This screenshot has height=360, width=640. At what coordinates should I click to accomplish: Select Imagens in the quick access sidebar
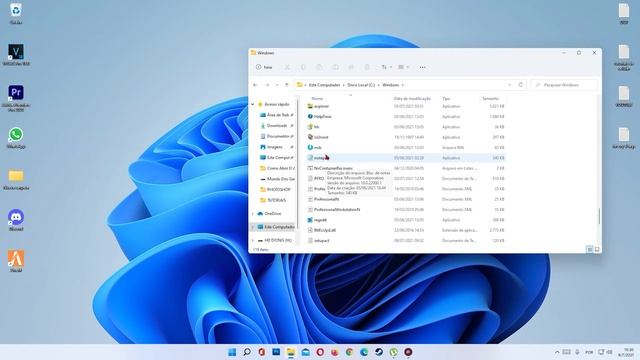277,147
